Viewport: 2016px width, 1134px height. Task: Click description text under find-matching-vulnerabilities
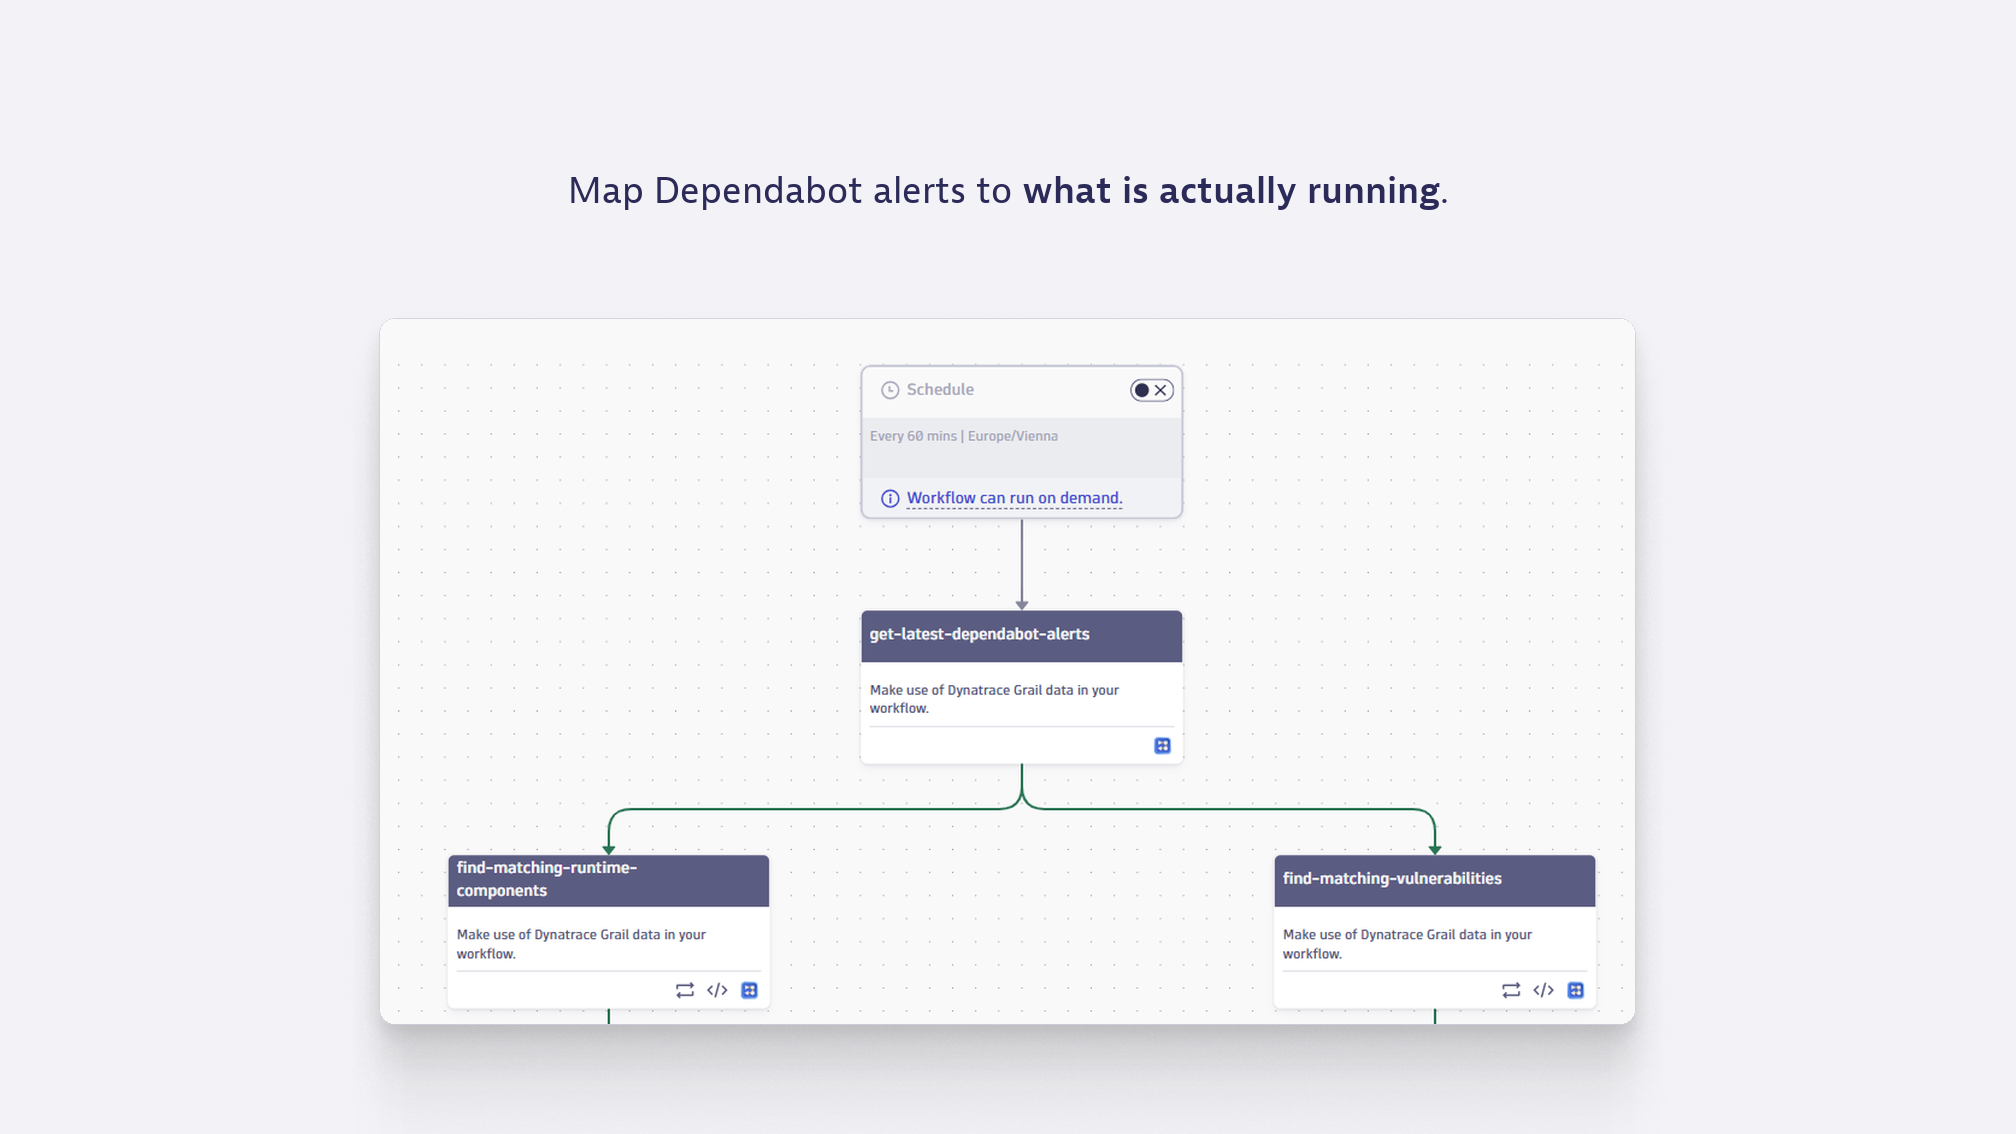(x=1407, y=944)
